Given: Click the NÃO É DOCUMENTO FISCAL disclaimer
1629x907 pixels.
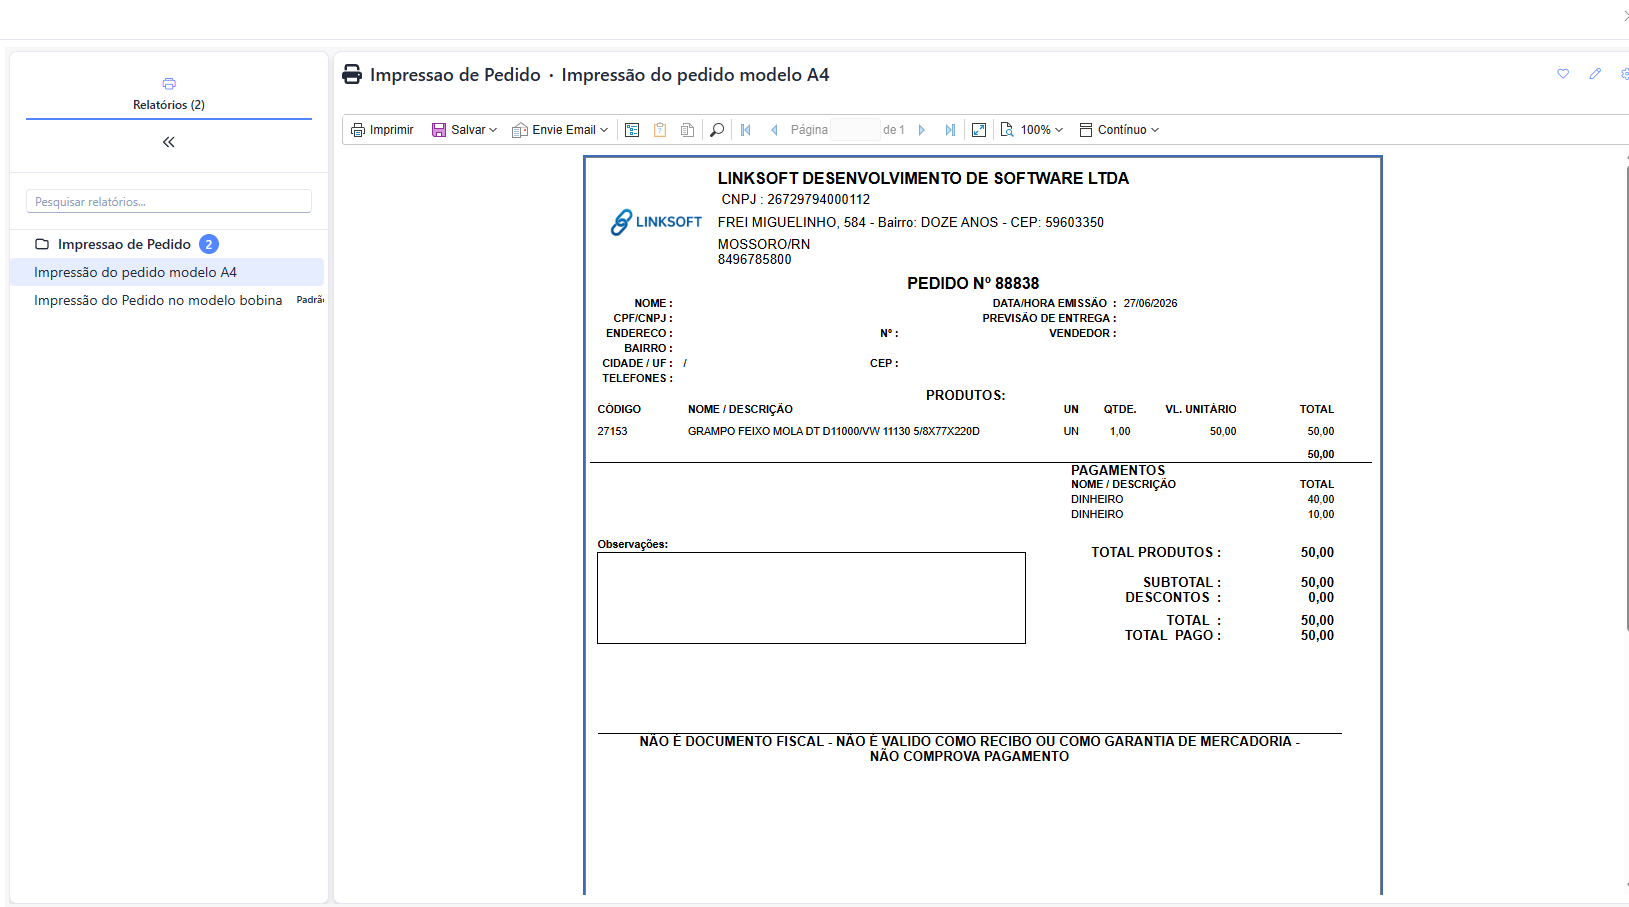Looking at the screenshot, I should point(969,749).
